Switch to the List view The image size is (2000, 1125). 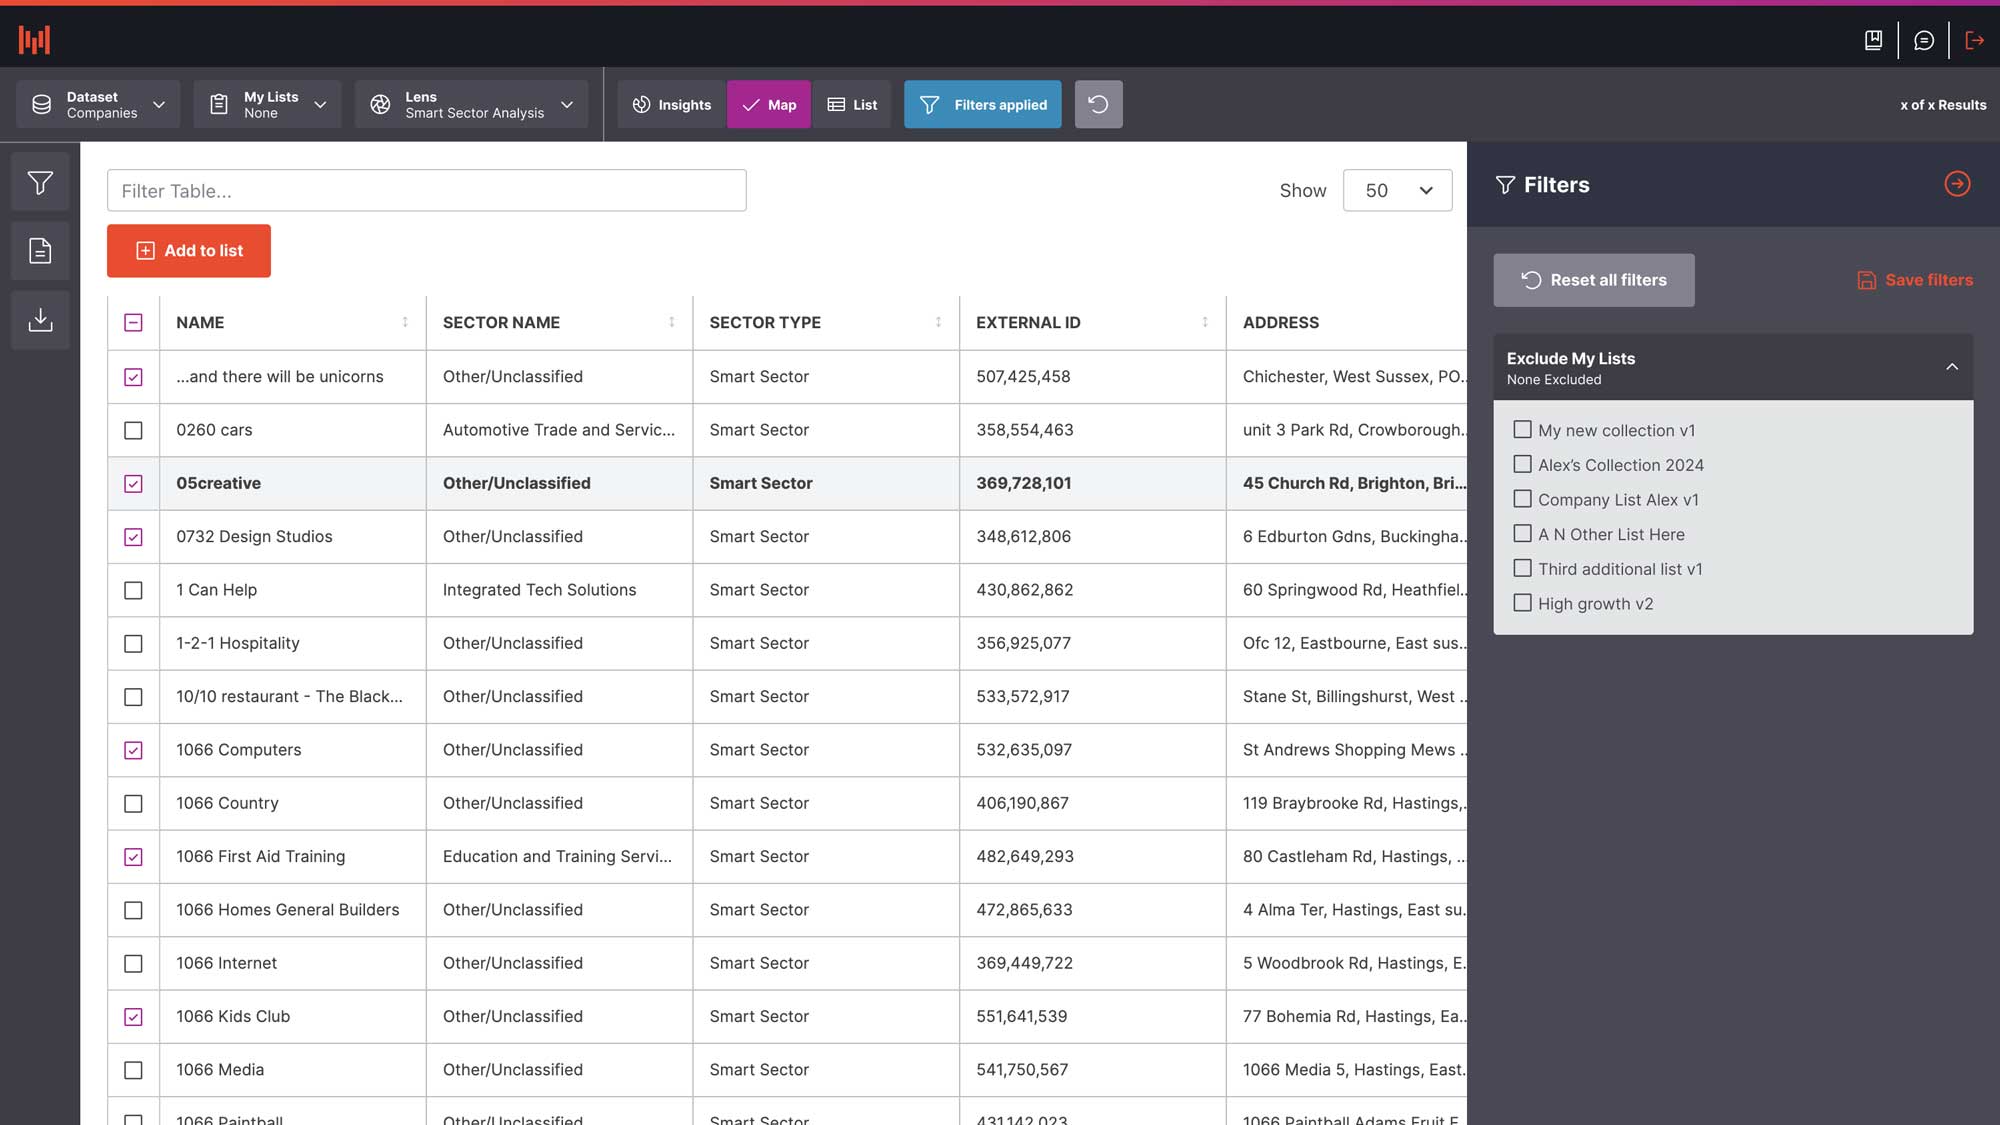point(851,104)
